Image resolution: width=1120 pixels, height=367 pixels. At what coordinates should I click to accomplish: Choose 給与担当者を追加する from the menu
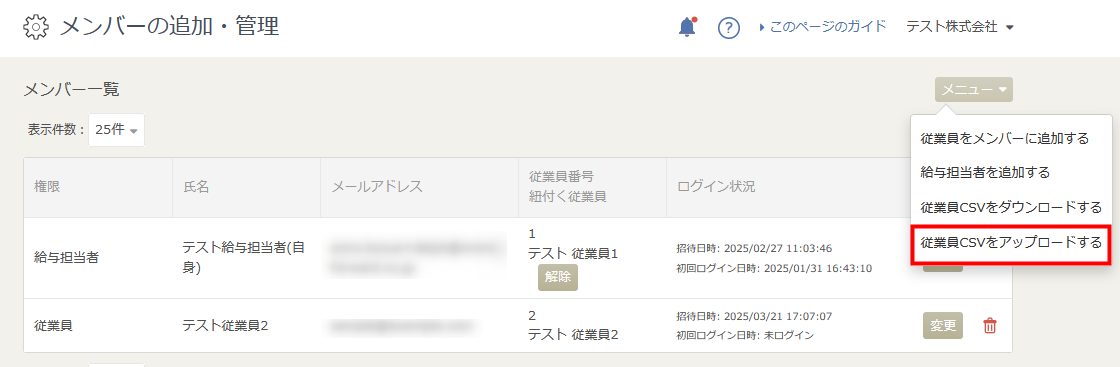click(x=985, y=172)
